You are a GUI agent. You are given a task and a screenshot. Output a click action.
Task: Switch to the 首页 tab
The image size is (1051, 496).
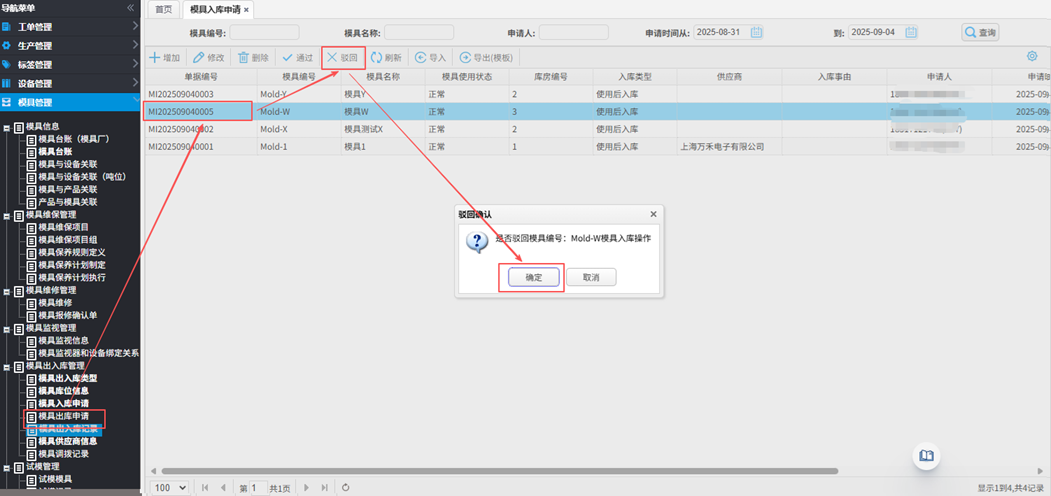162,9
